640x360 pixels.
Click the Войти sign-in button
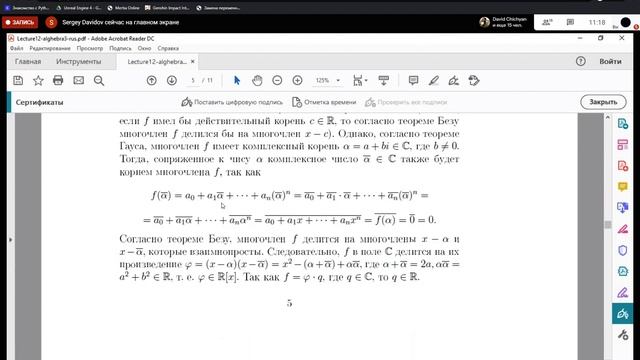(610, 61)
